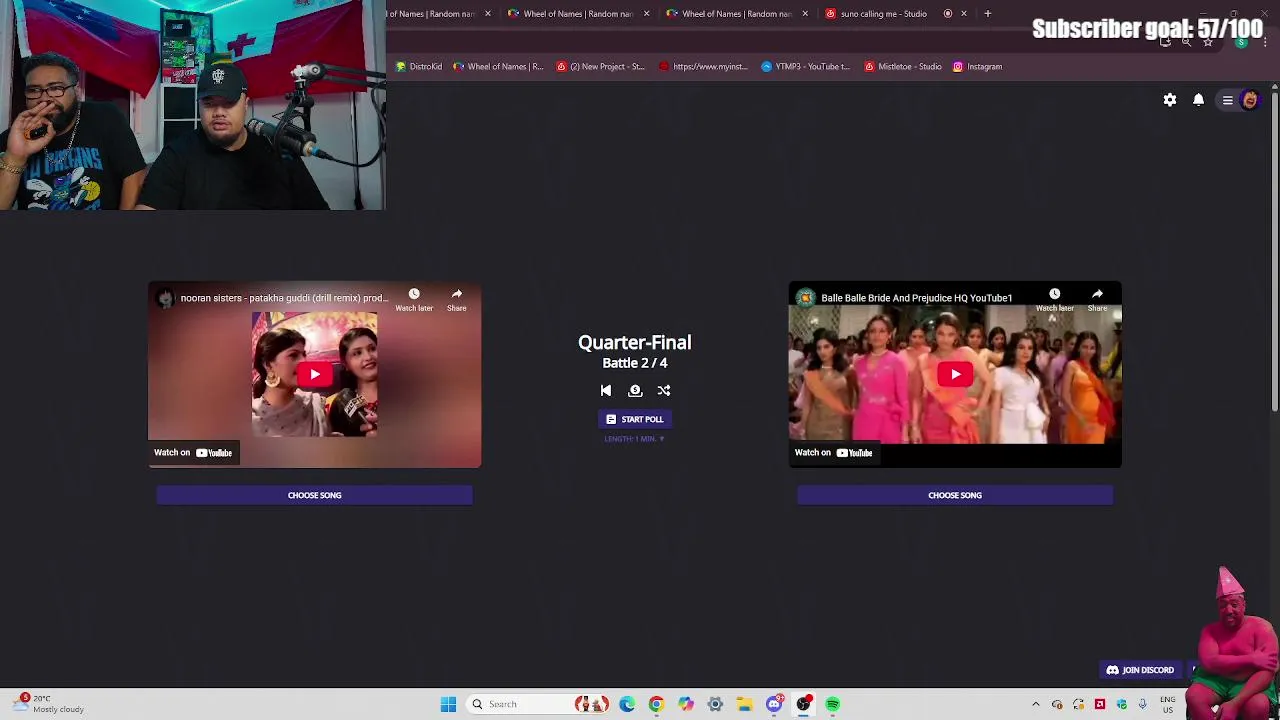Switch to the suno calling me - Studio tab

[x=883, y=14]
